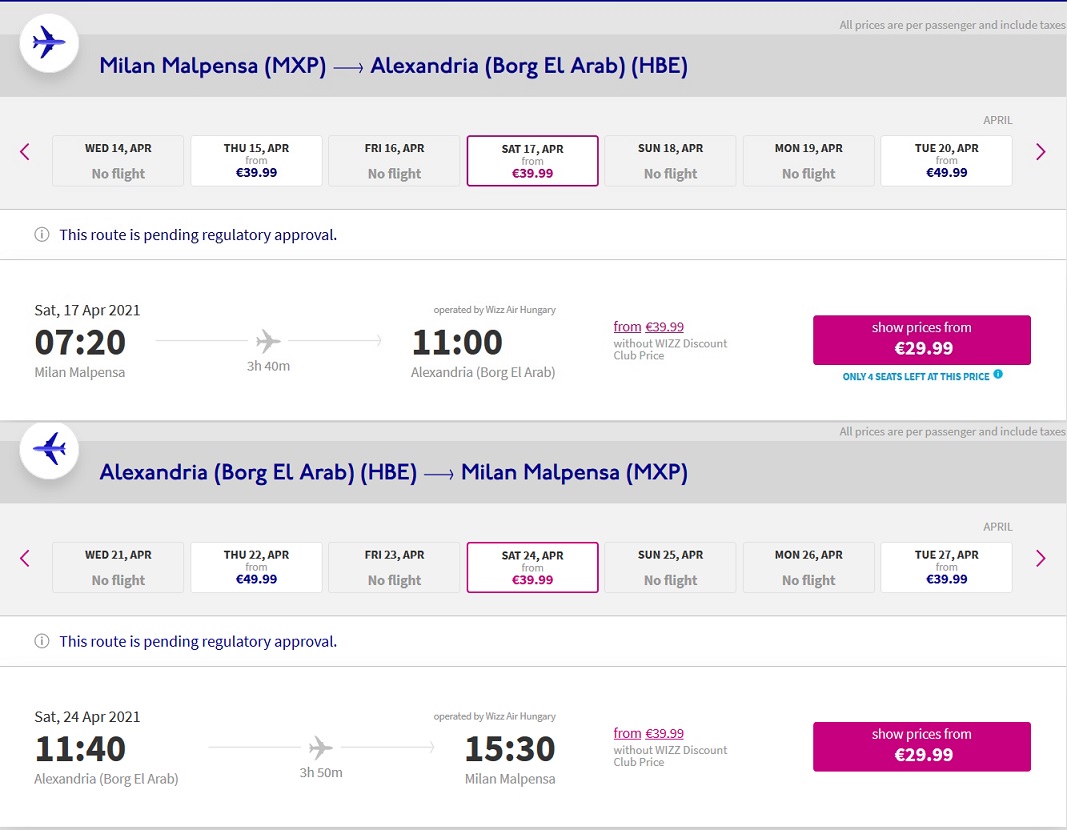
Task: Click outbound regulatory approval info icon
Action: point(42,235)
